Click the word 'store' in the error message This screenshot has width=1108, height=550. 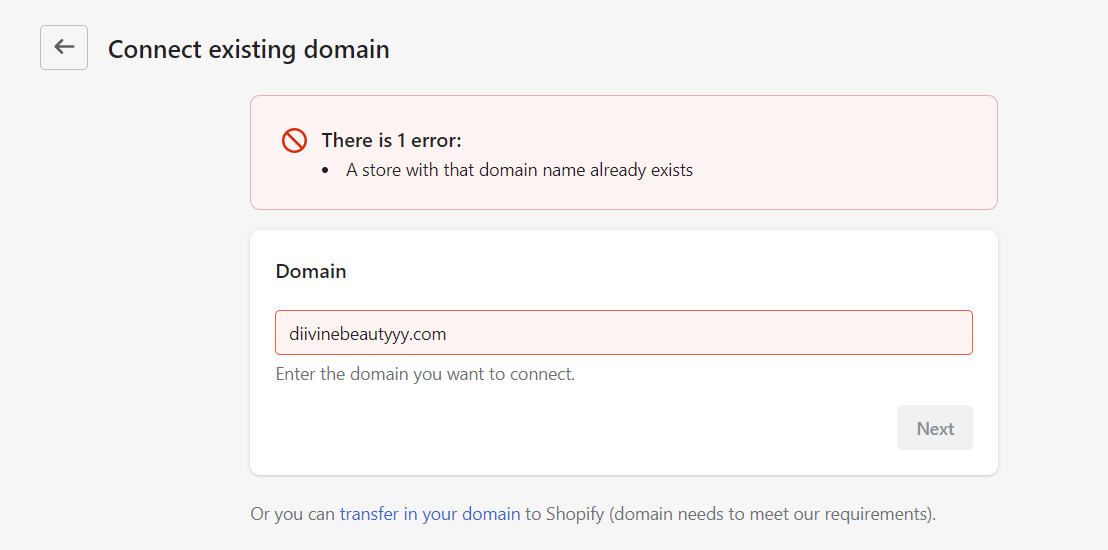point(383,170)
